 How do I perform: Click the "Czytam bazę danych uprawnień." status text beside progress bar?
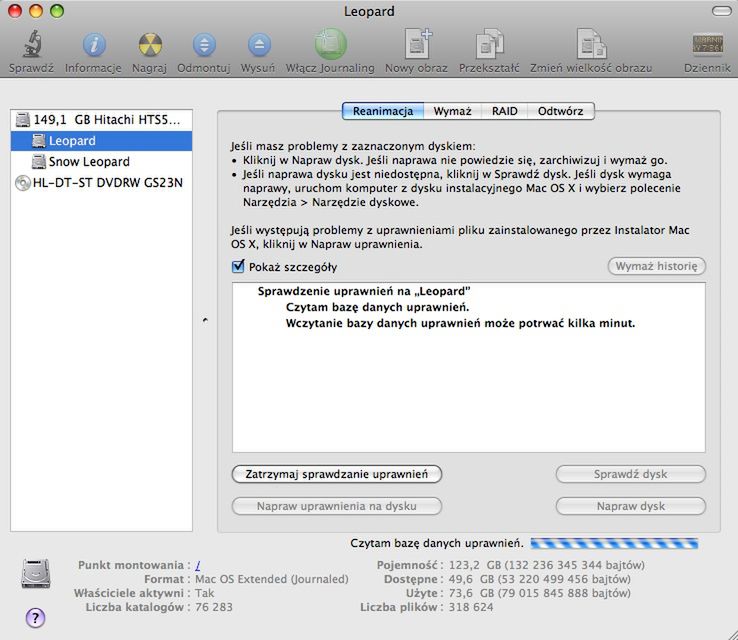[x=437, y=544]
